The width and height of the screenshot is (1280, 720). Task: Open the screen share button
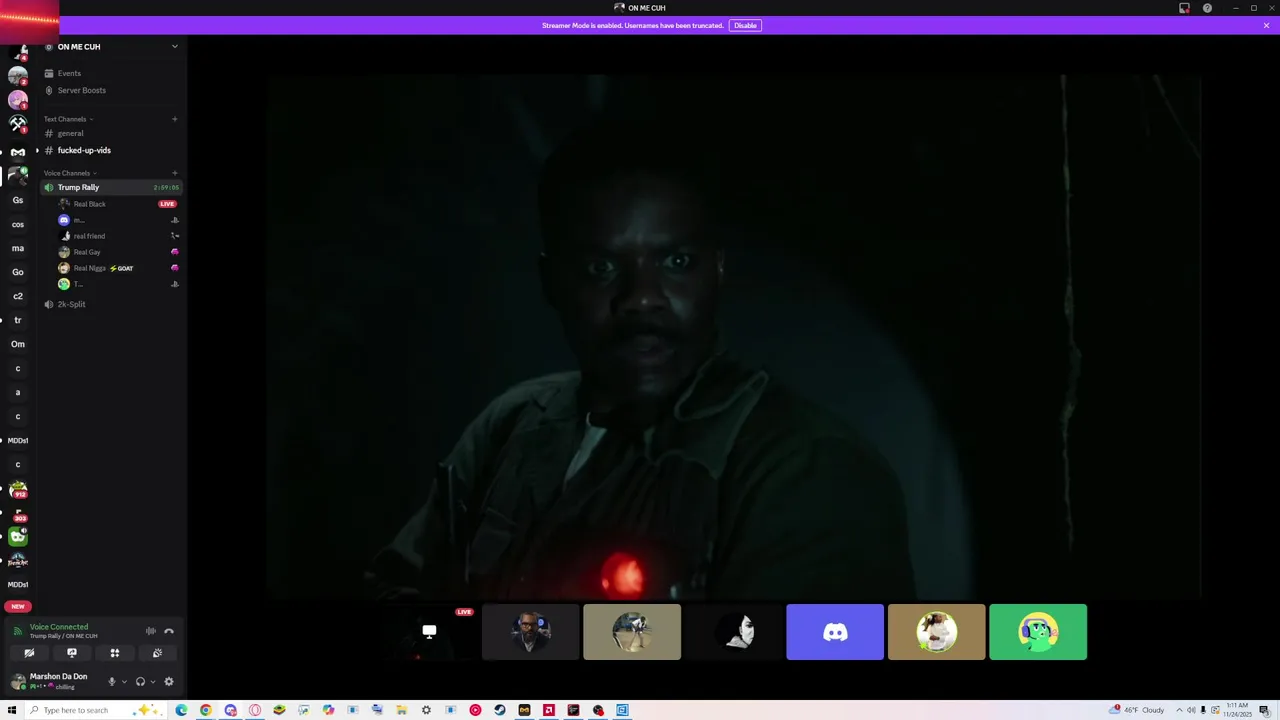coord(72,653)
